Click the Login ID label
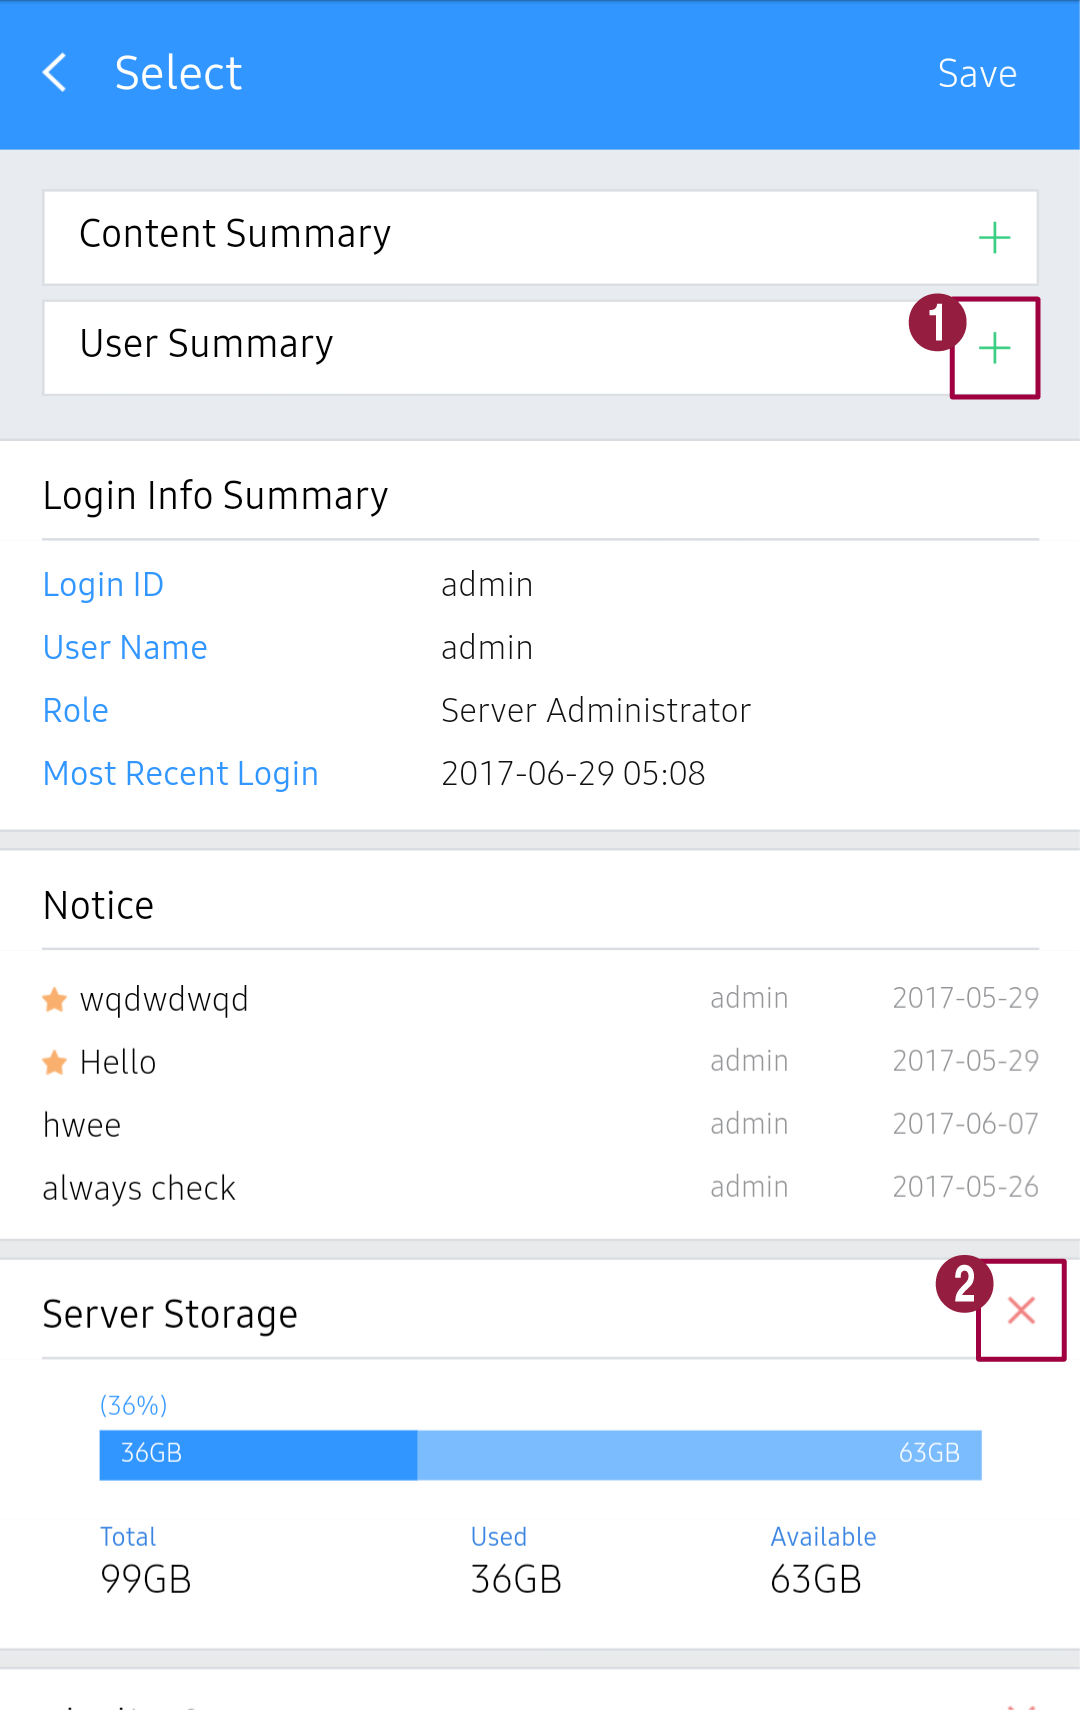 point(103,585)
